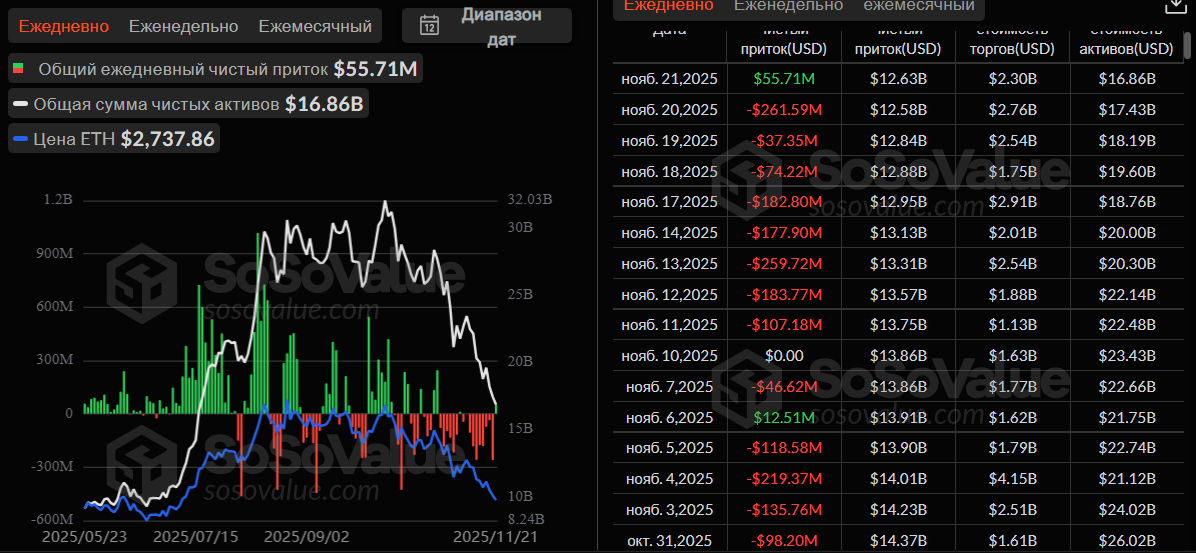Viewport: 1196px width, 553px height.
Task: Select the нояб. 11,2025 date cell
Action: point(670,325)
